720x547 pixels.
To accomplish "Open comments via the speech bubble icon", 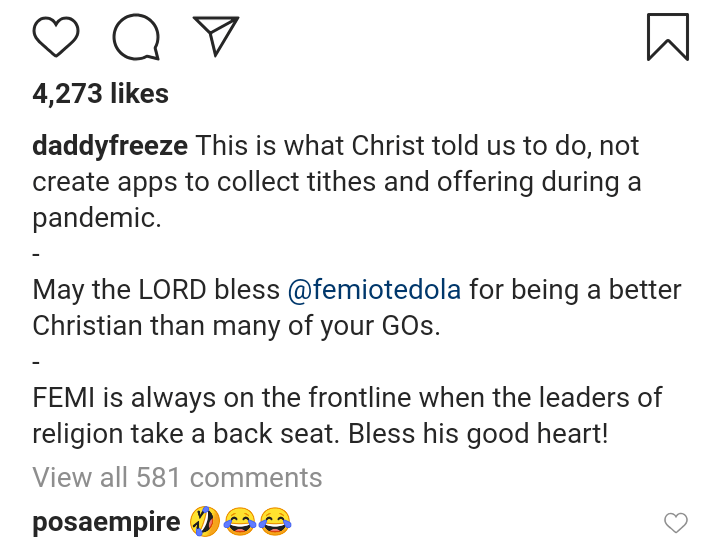I will point(136,38).
